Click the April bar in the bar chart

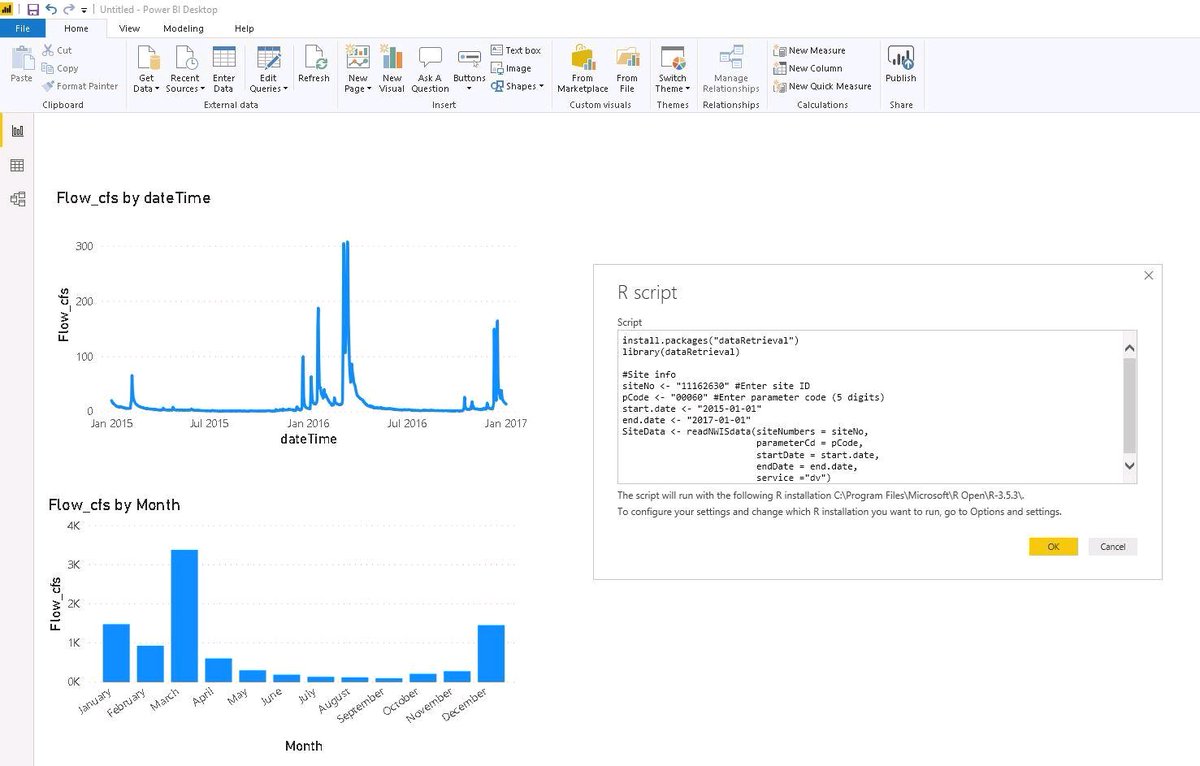point(218,670)
